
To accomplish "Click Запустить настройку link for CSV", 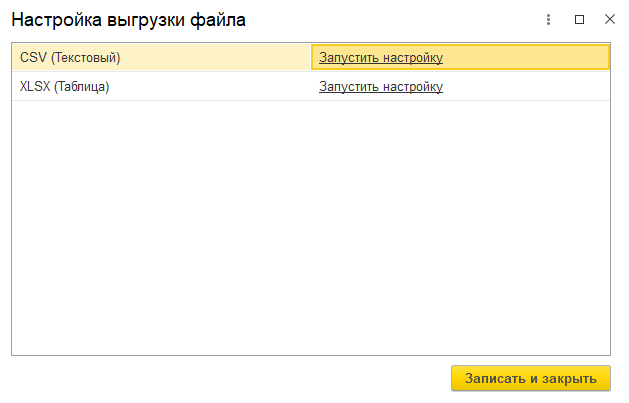I will click(381, 58).
